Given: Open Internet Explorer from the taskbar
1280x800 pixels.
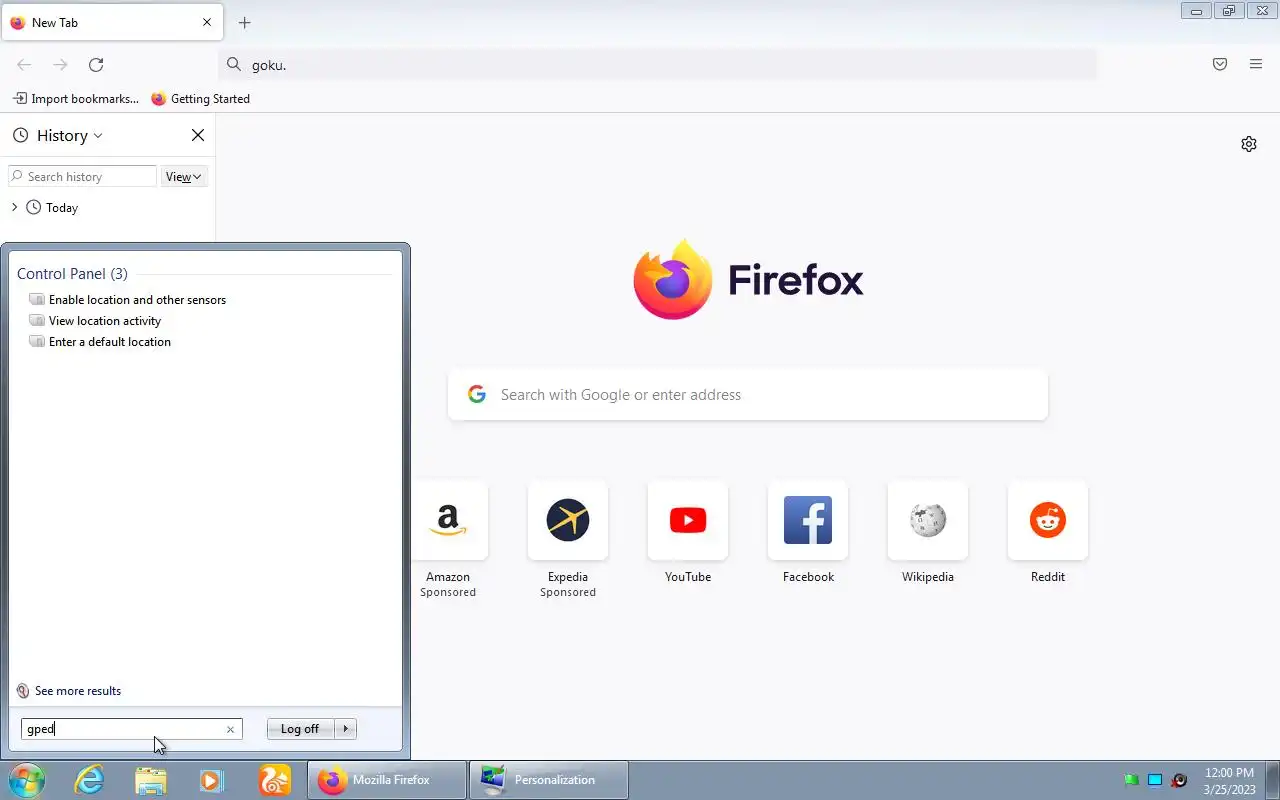Looking at the screenshot, I should click(90, 780).
